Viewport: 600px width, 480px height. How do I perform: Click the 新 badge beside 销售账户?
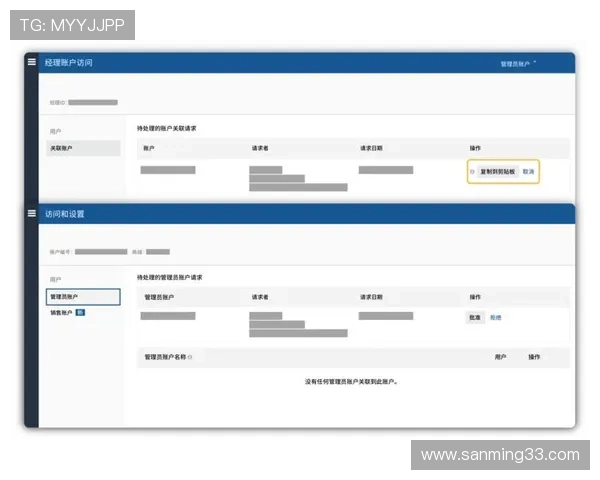[x=81, y=312]
